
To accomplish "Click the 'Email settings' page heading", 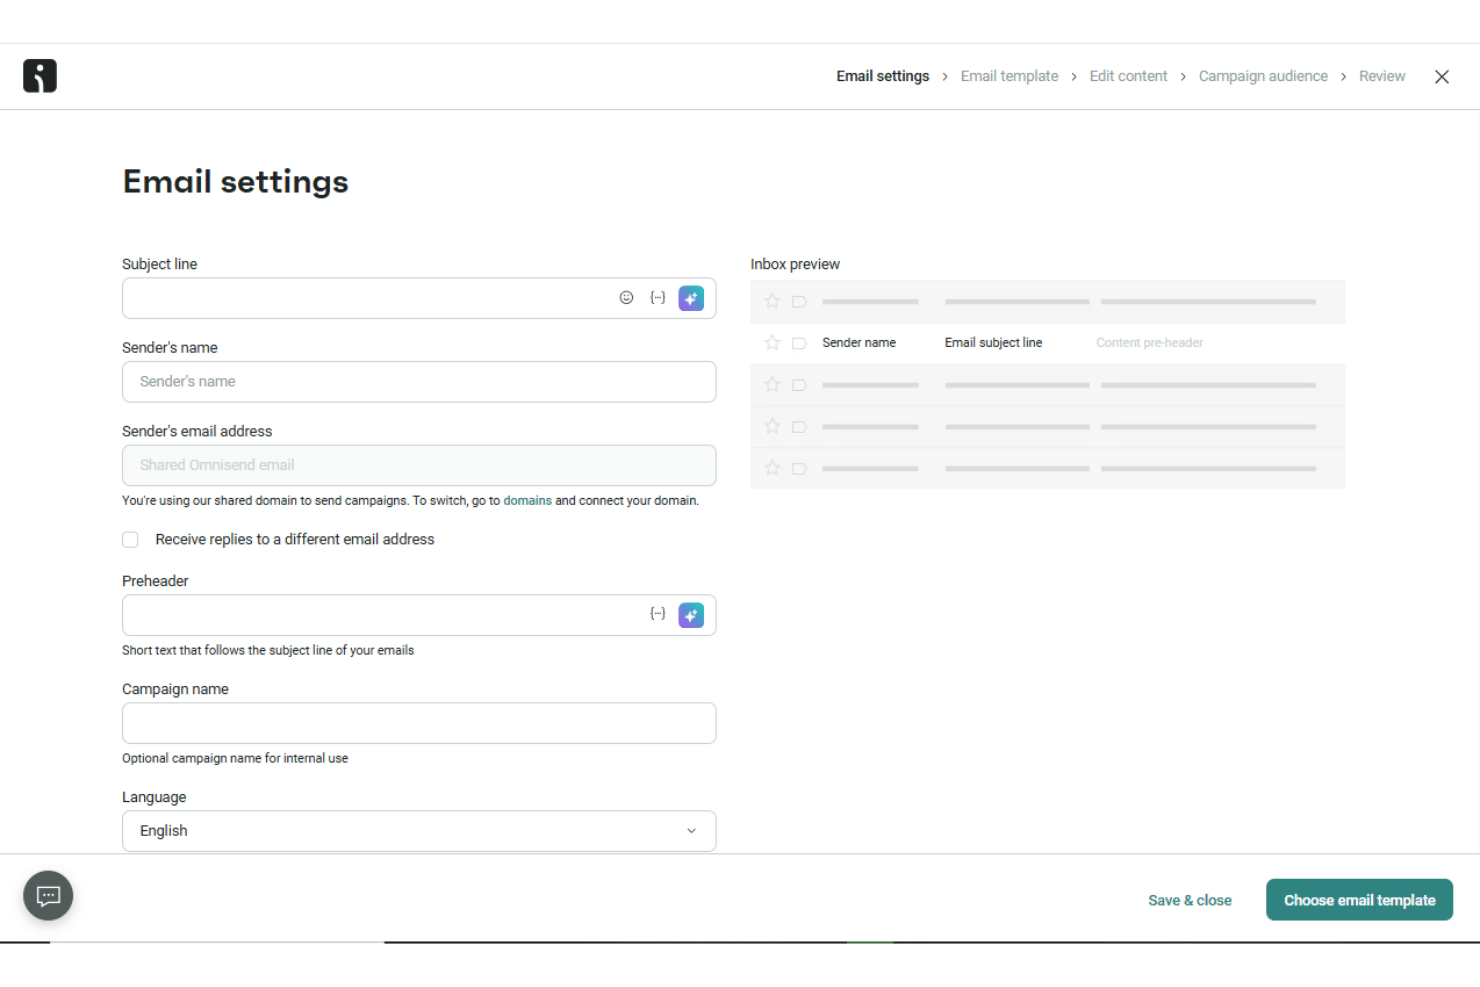I will pos(236,182).
